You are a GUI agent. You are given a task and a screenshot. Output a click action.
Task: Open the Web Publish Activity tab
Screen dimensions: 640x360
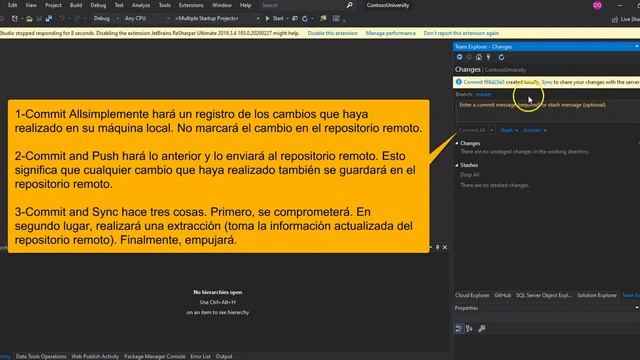95,356
